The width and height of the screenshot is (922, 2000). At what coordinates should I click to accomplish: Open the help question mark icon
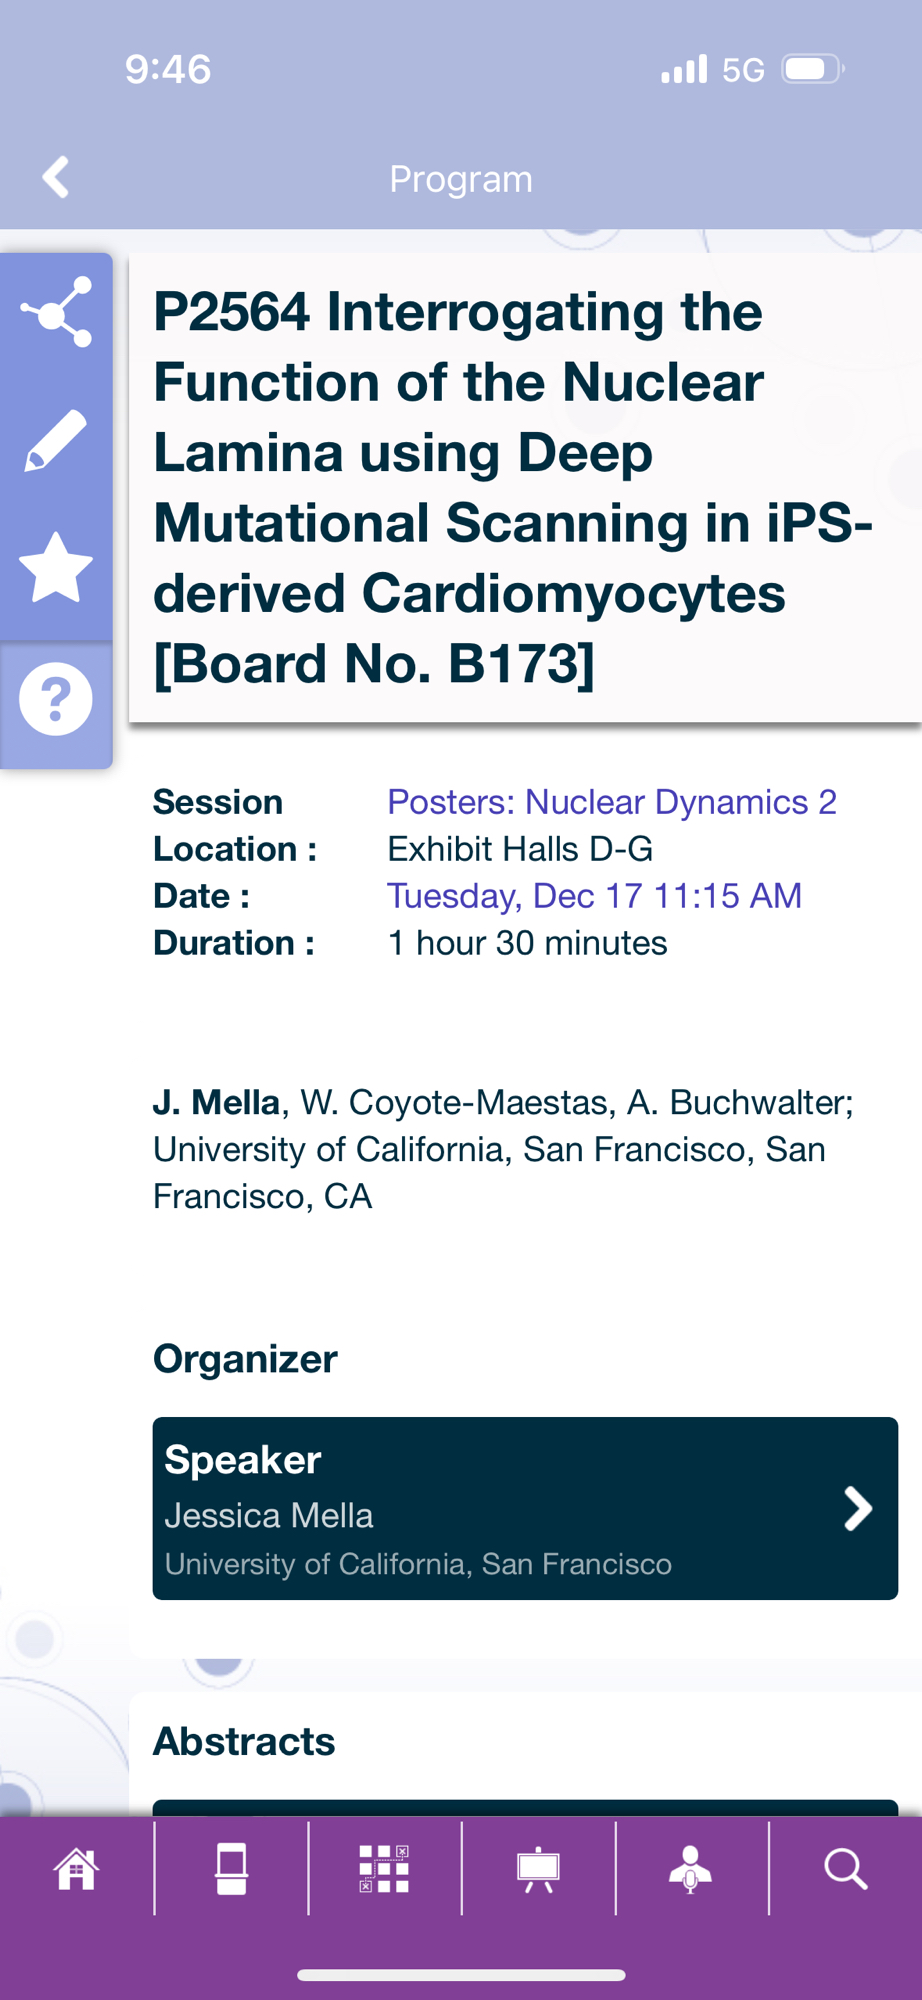tap(56, 699)
